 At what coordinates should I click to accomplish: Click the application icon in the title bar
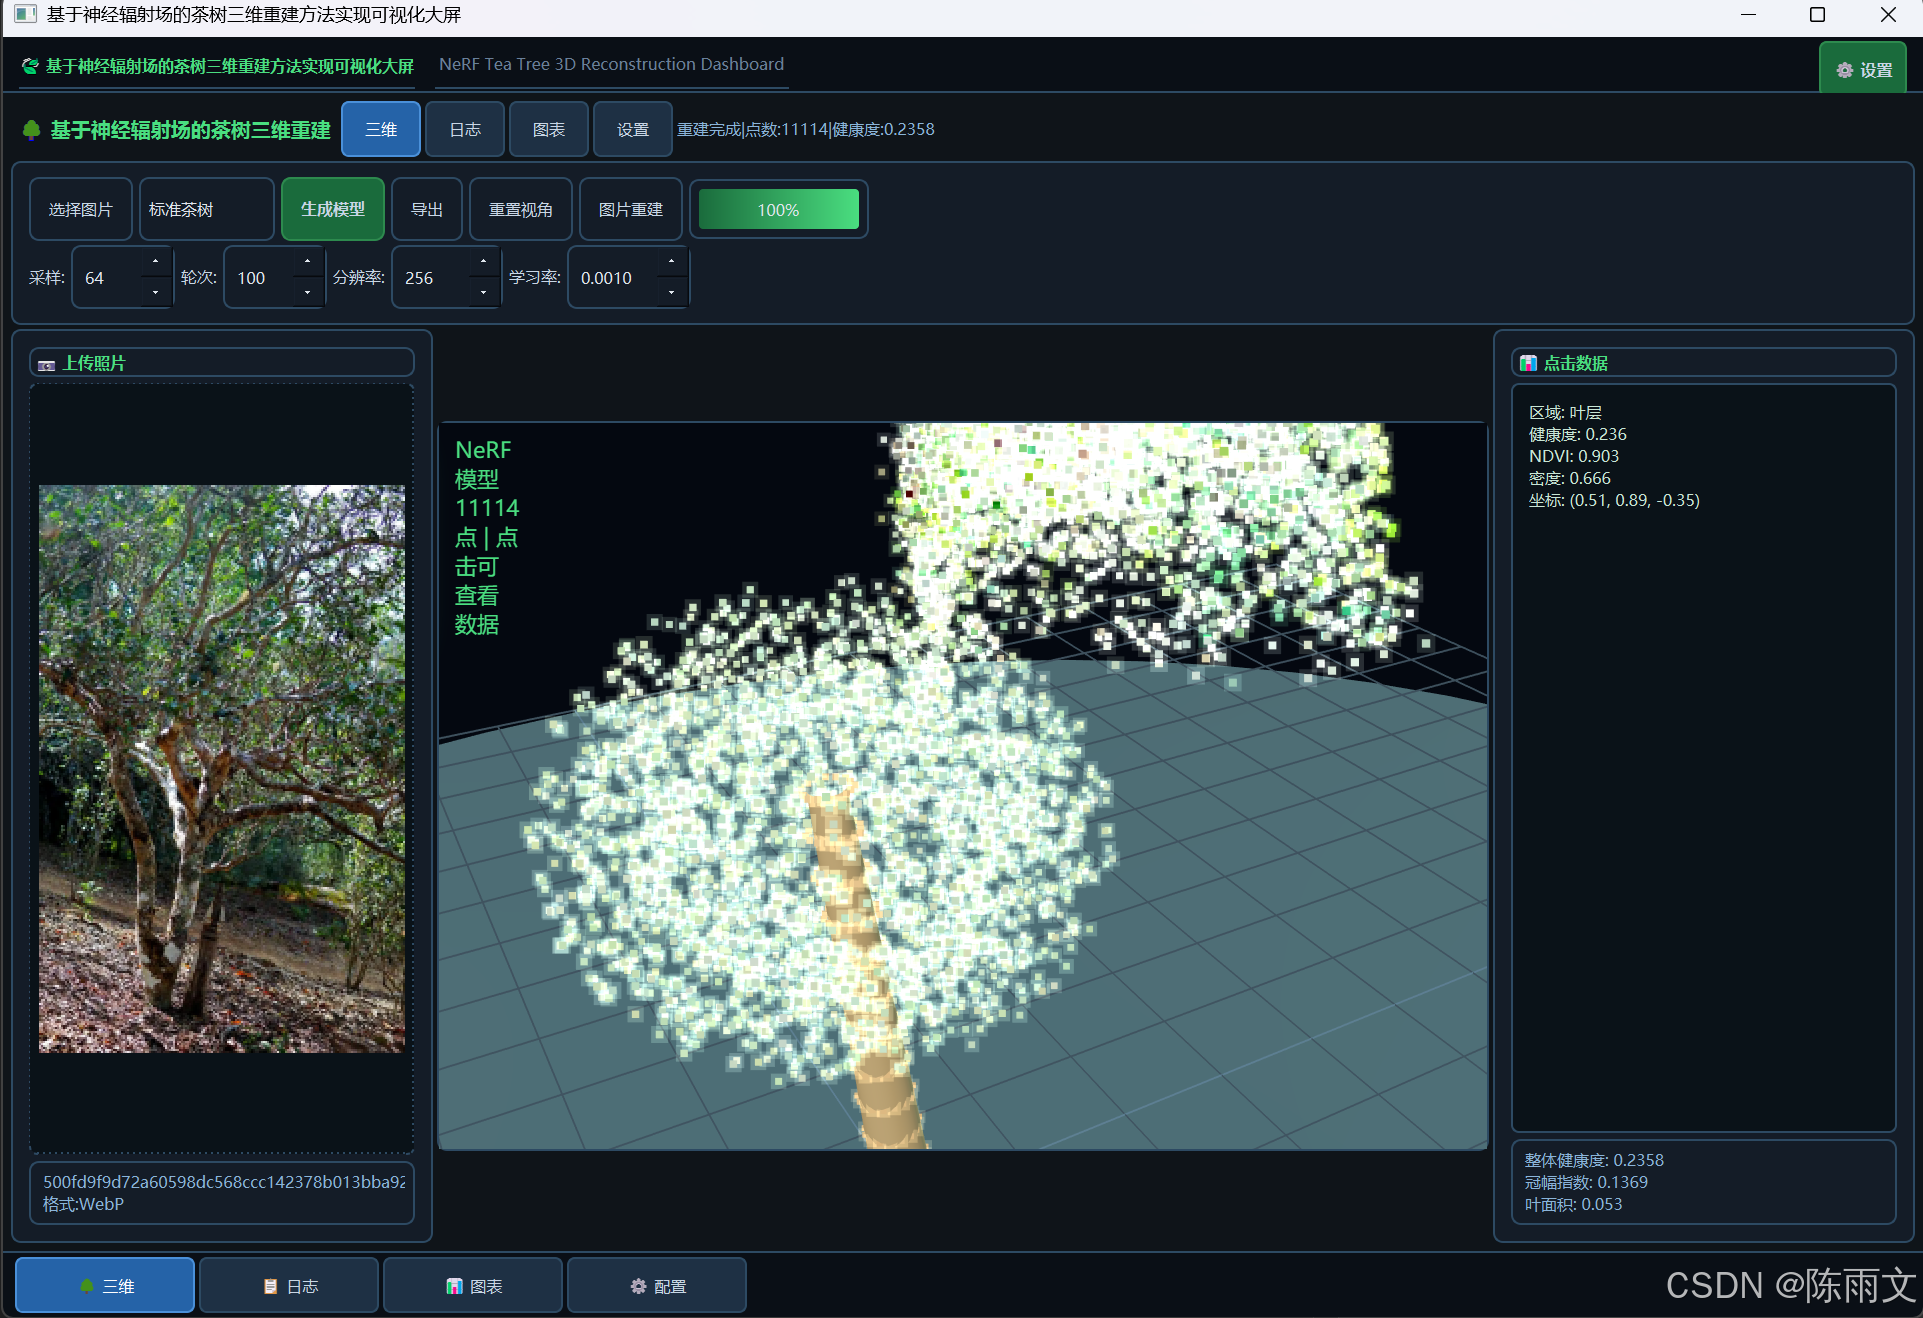25,14
